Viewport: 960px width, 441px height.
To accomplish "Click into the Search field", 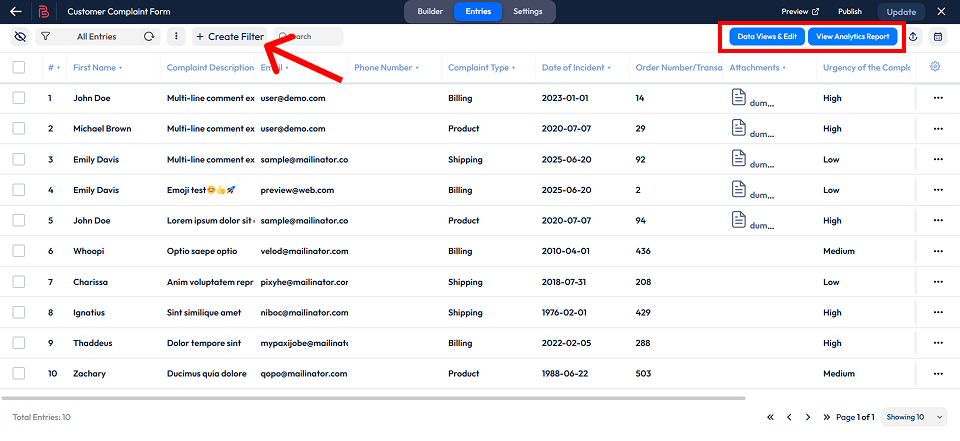I will (309, 37).
